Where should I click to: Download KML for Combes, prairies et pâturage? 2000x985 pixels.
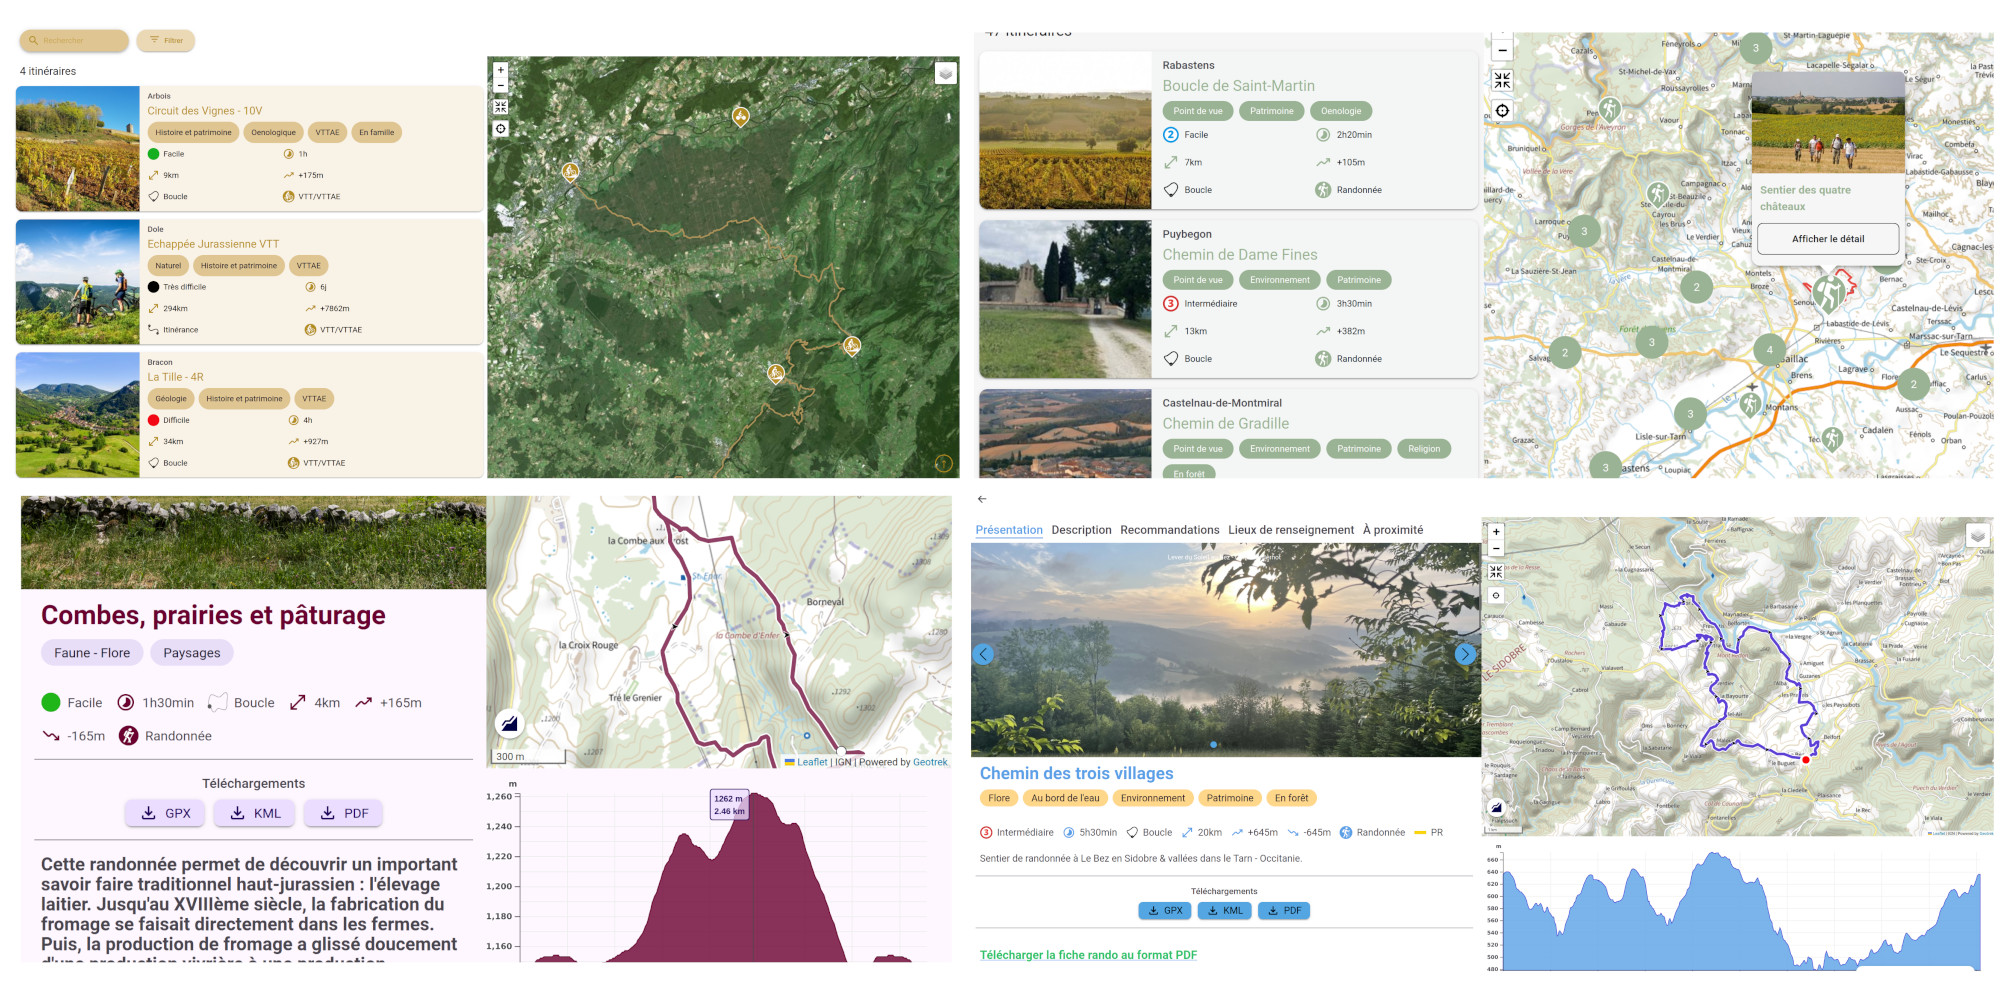255,813
